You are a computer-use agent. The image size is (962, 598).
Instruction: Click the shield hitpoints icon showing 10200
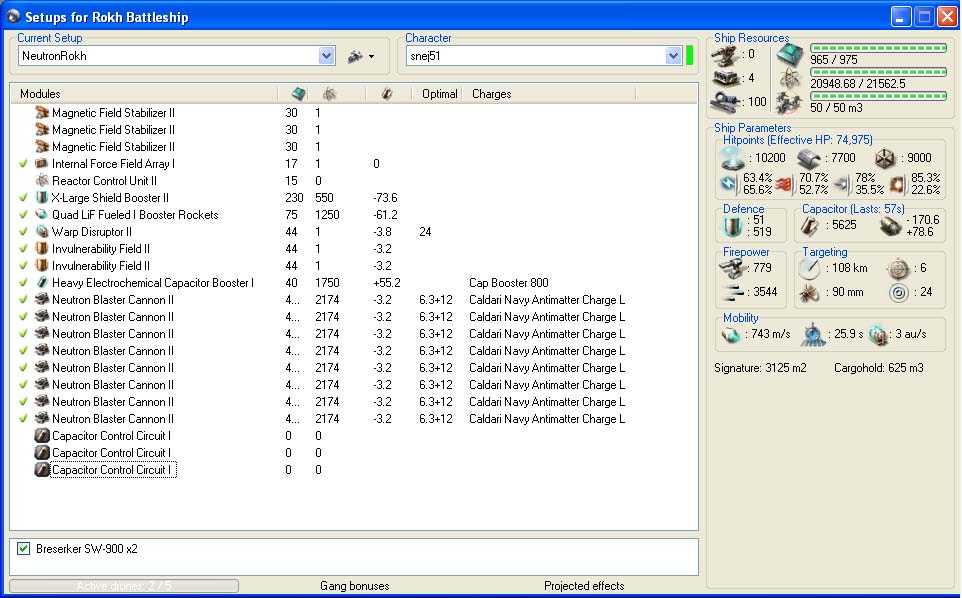[x=732, y=159]
